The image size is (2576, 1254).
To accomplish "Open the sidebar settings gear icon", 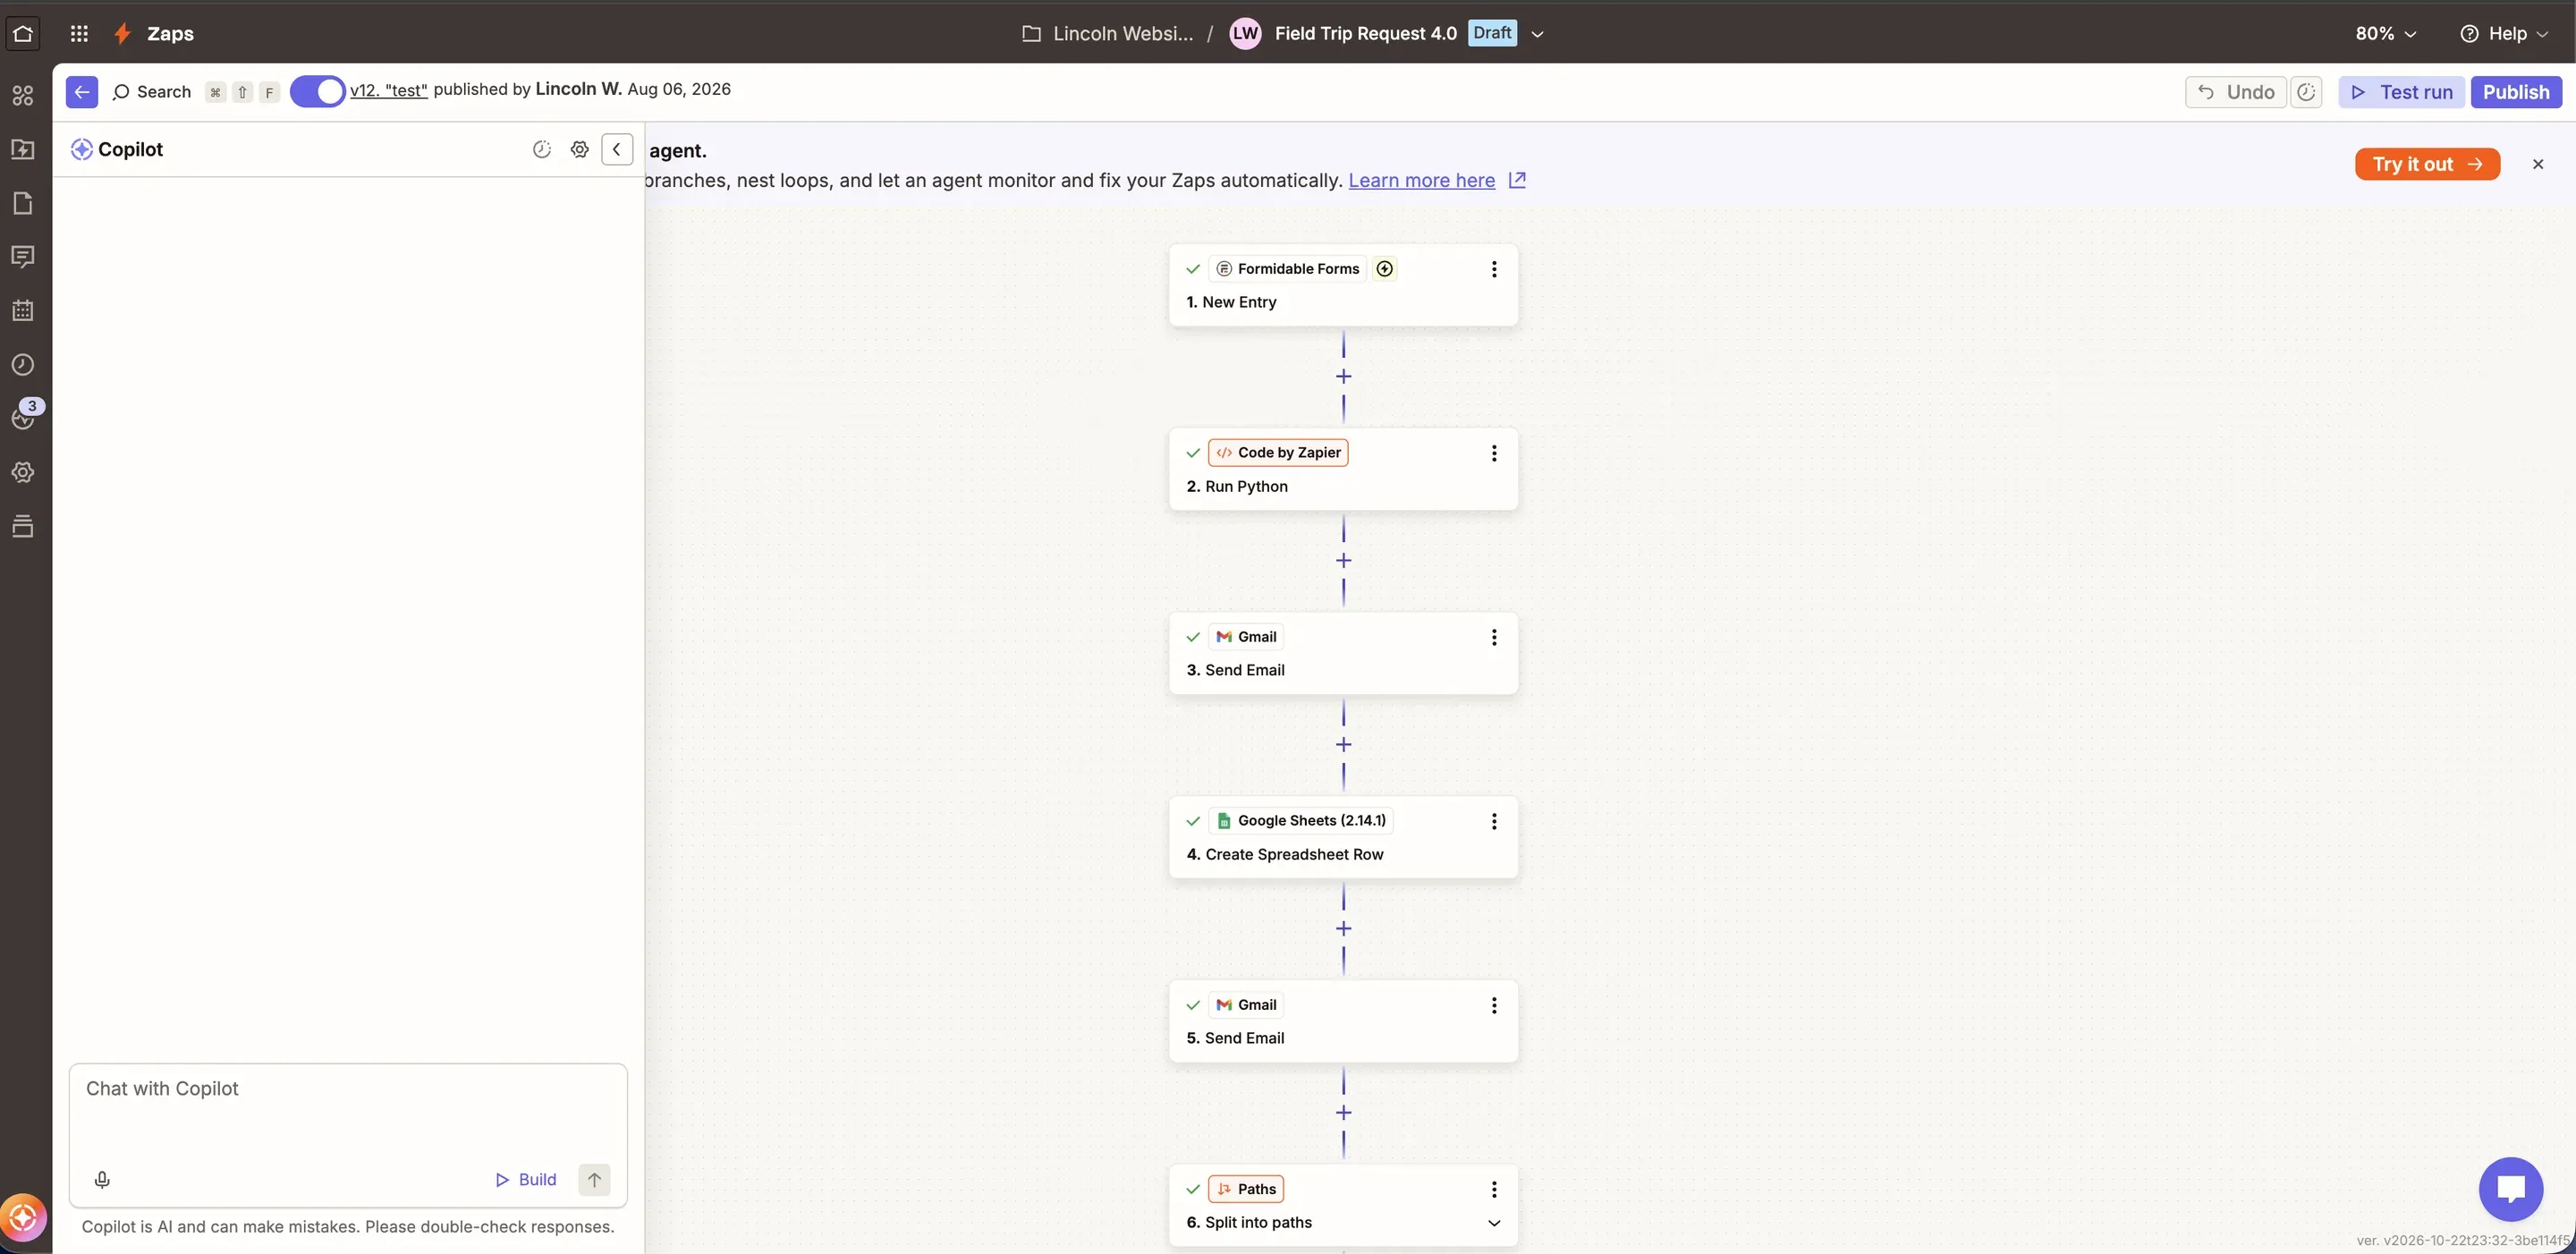I will click(x=23, y=472).
